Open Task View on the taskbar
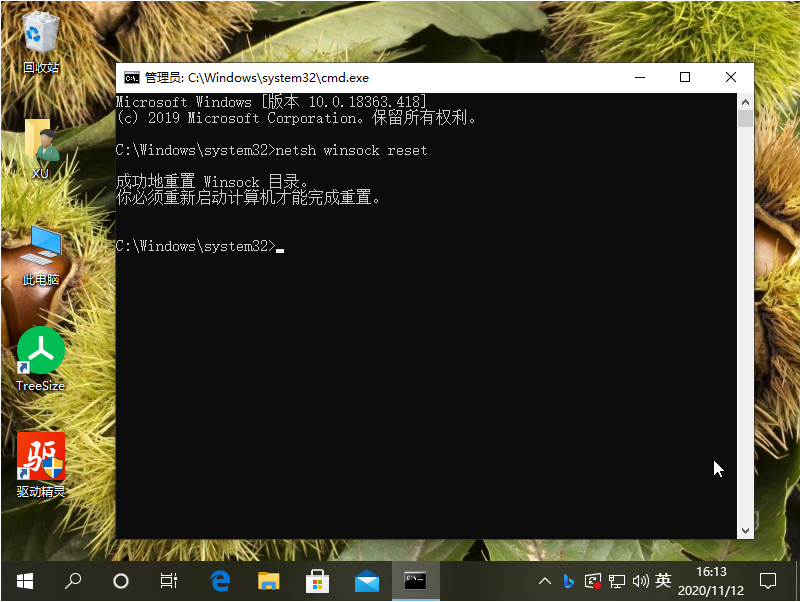Viewport: 800px width, 602px height. point(169,580)
